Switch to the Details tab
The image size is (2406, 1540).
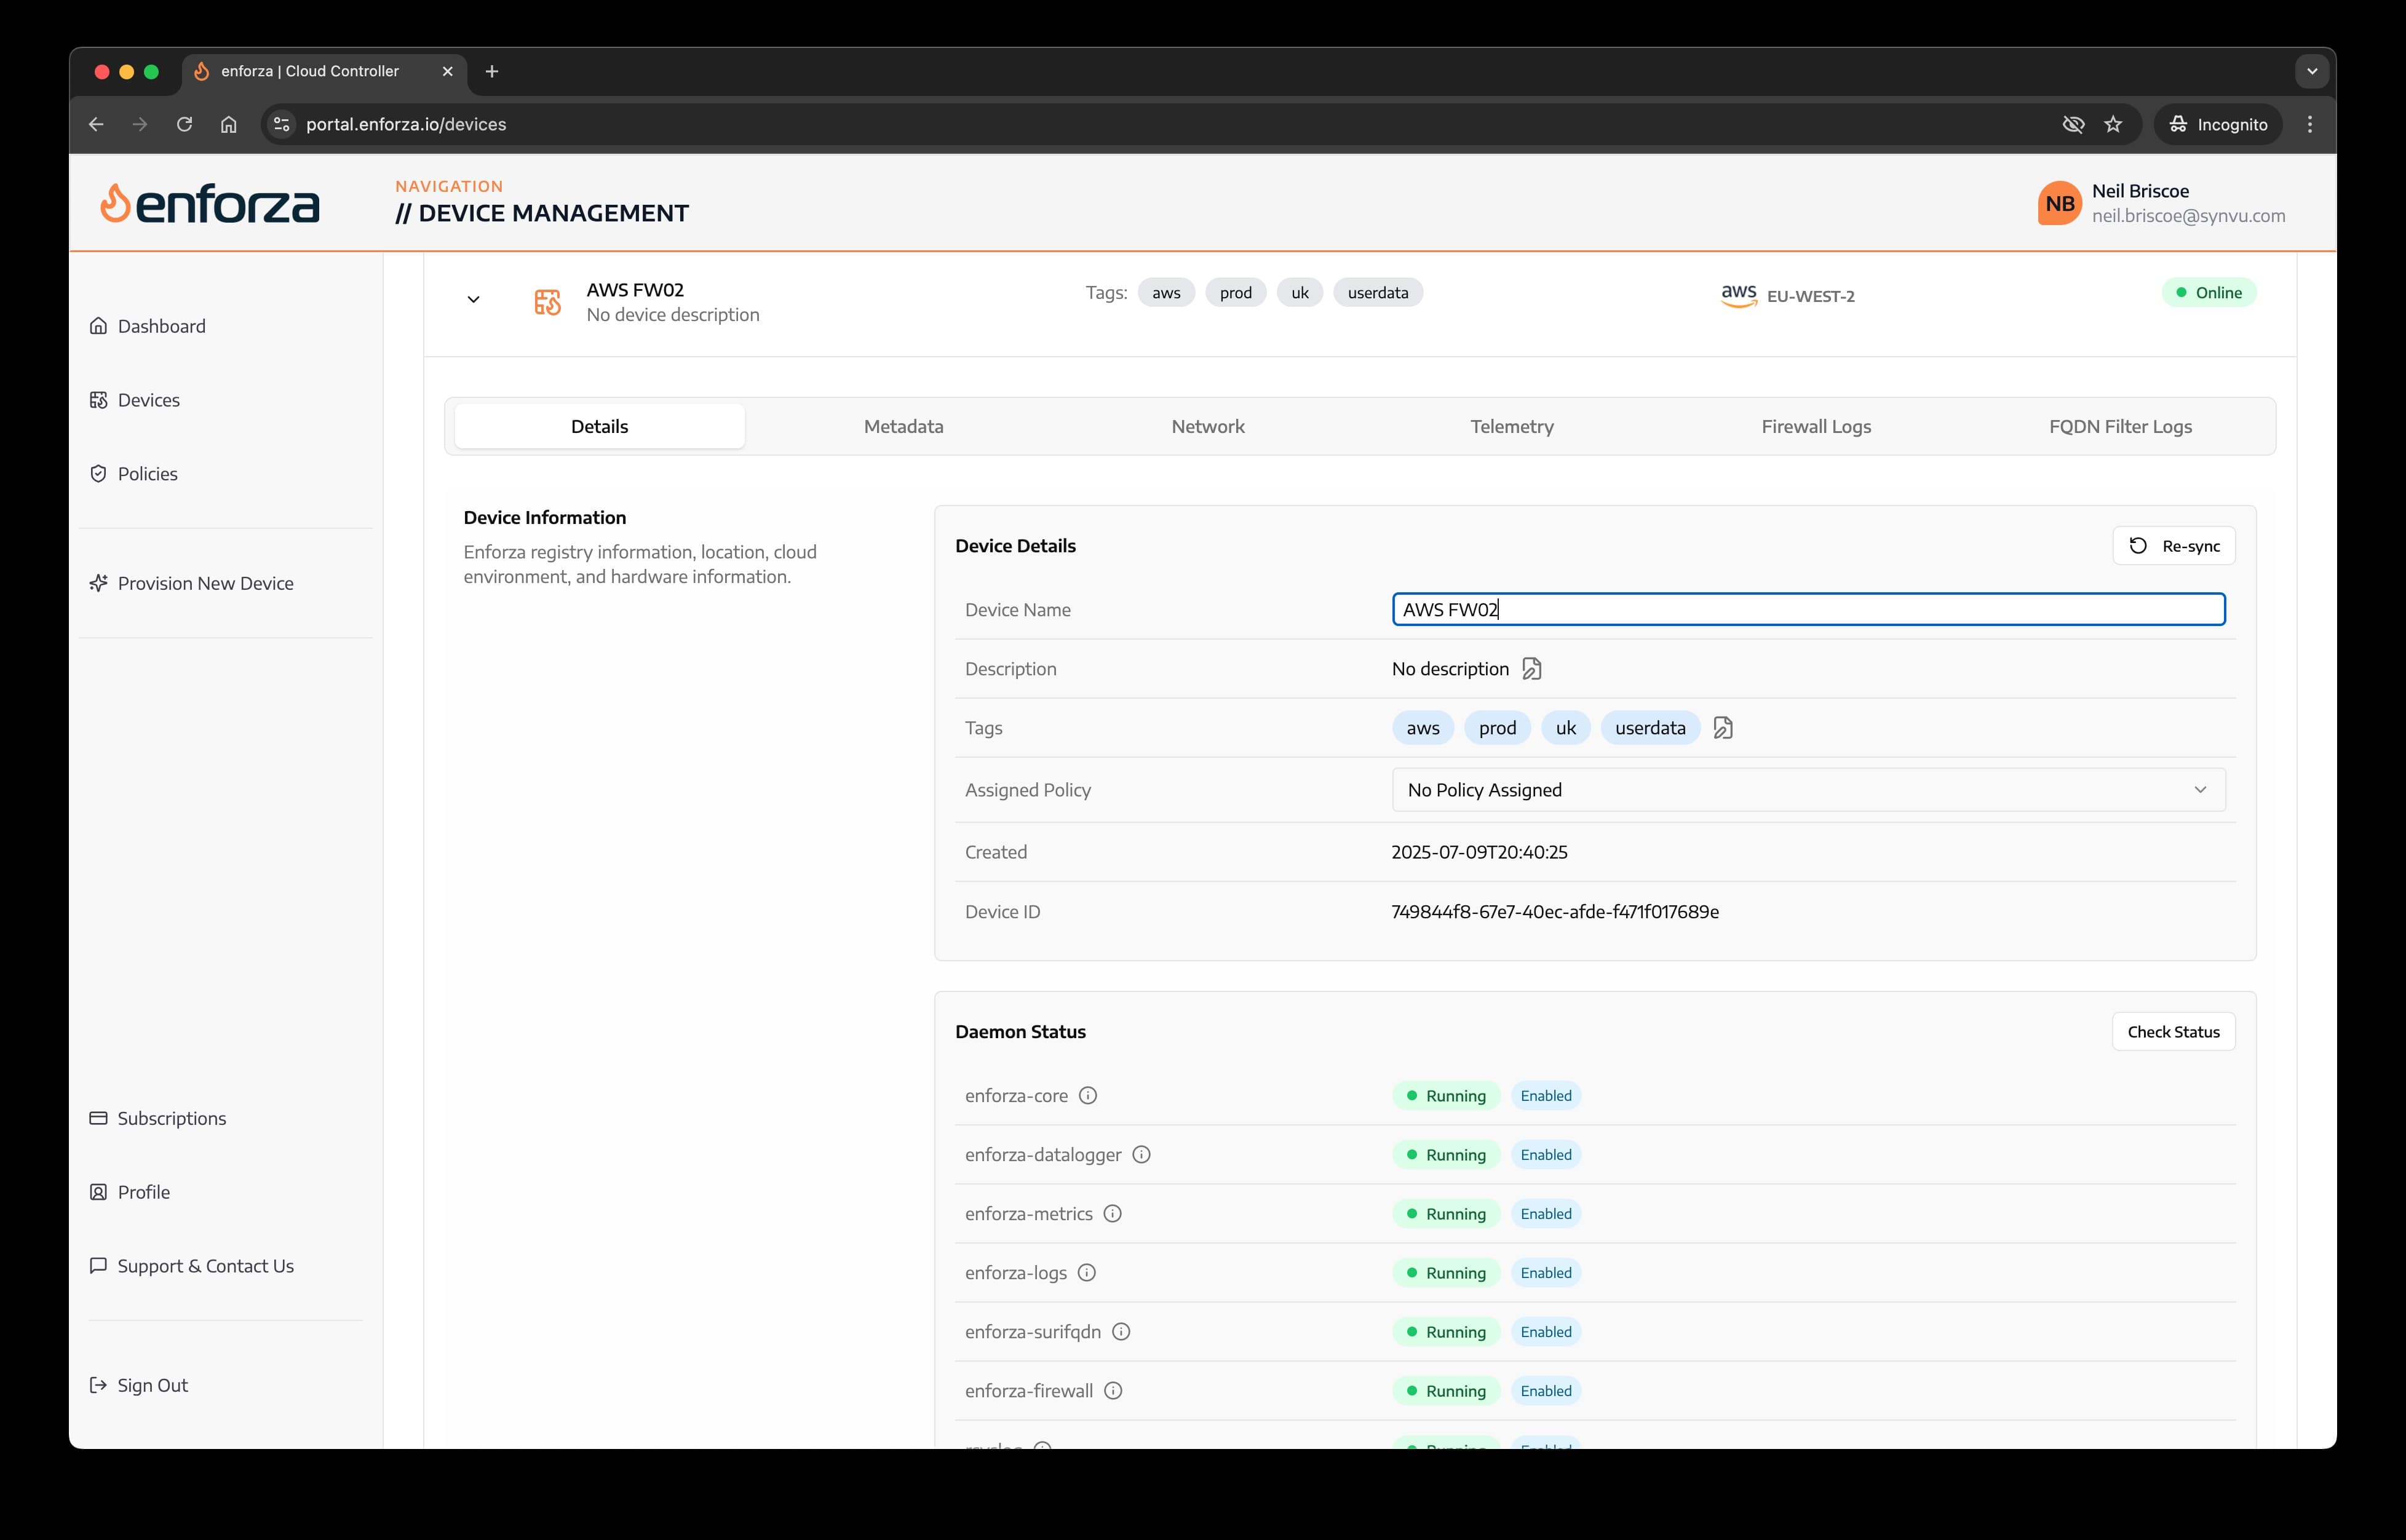(600, 426)
